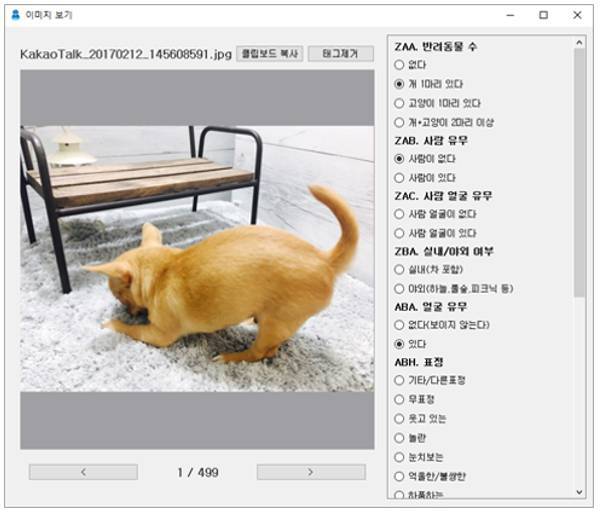Screen dimensions: 601x512
Task: Click the ABA. 얼굴 유무 heading
Action: click(430, 307)
